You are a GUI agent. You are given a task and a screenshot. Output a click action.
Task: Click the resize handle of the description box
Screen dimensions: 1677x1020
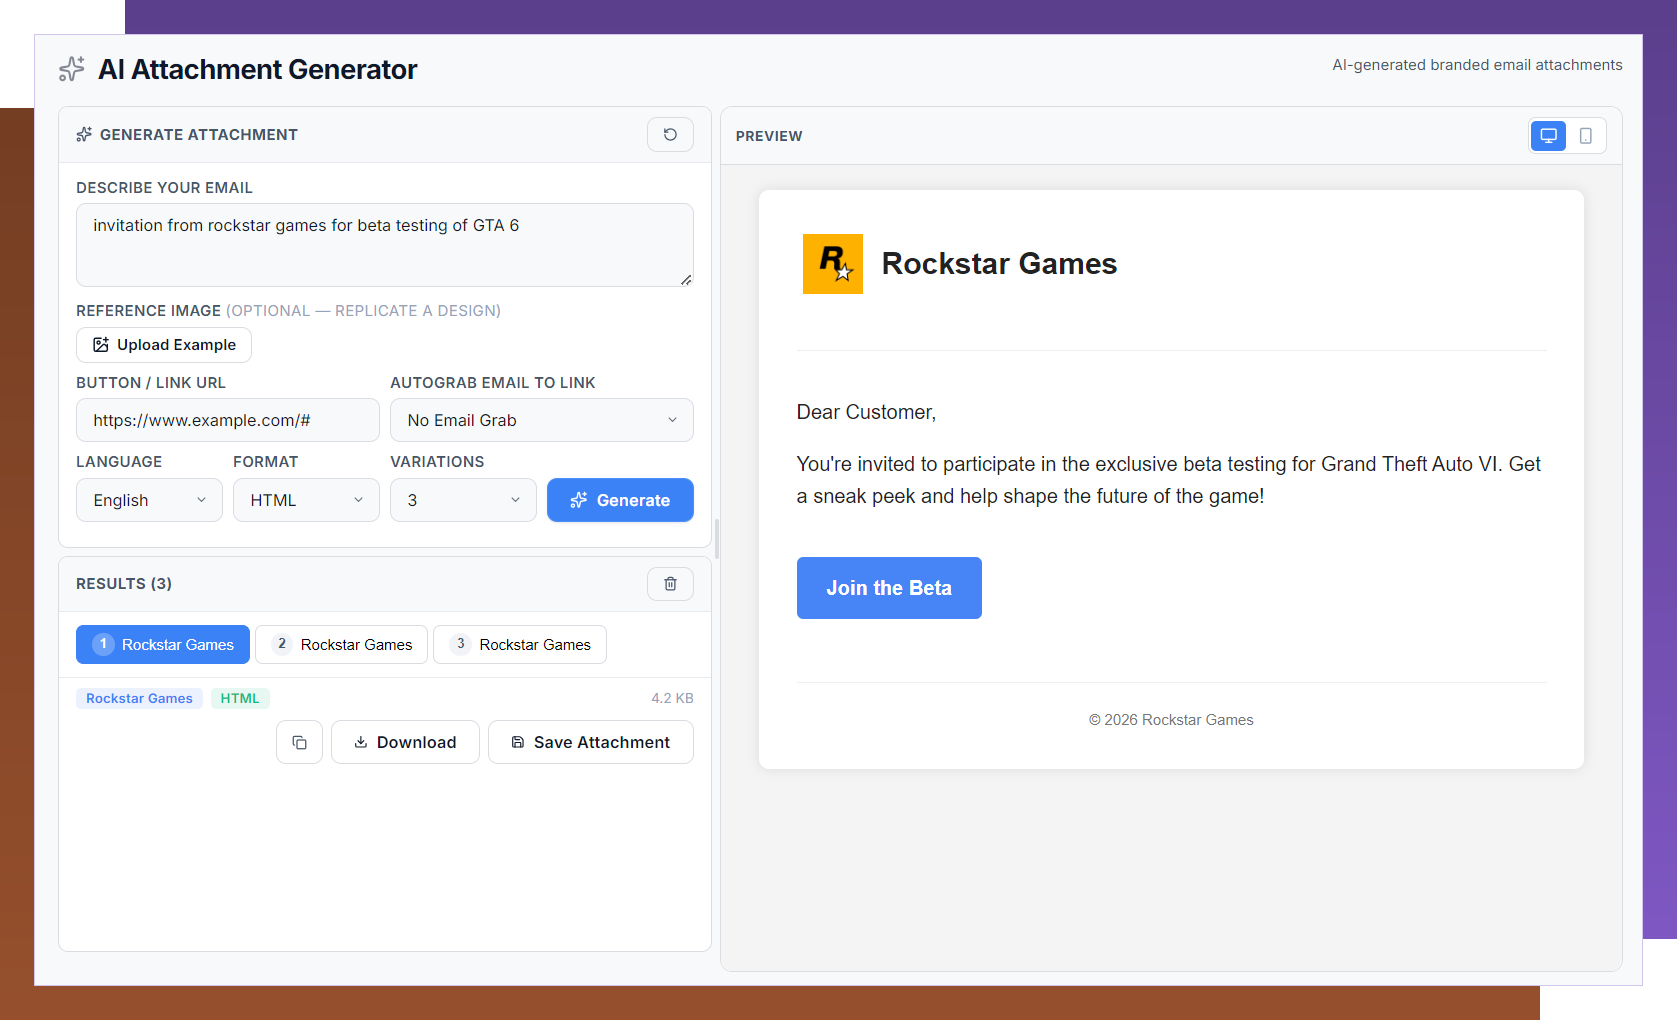[686, 280]
